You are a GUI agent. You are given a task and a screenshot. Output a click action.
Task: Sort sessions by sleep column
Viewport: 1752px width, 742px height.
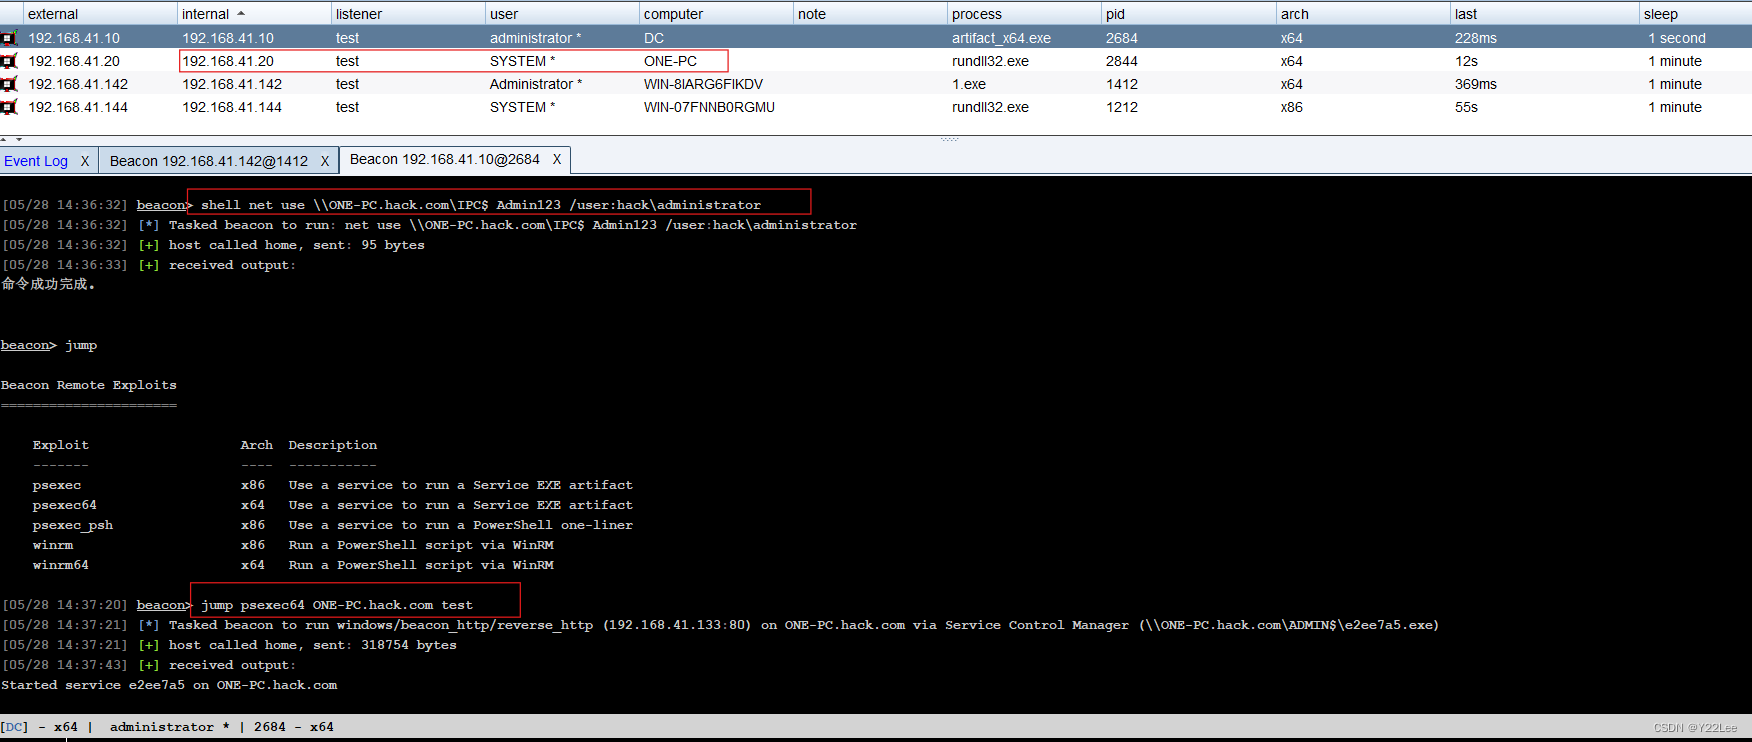(1695, 14)
